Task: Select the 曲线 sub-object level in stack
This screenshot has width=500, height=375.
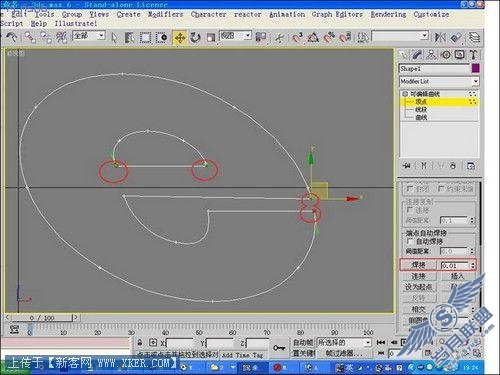Action: tap(421, 117)
